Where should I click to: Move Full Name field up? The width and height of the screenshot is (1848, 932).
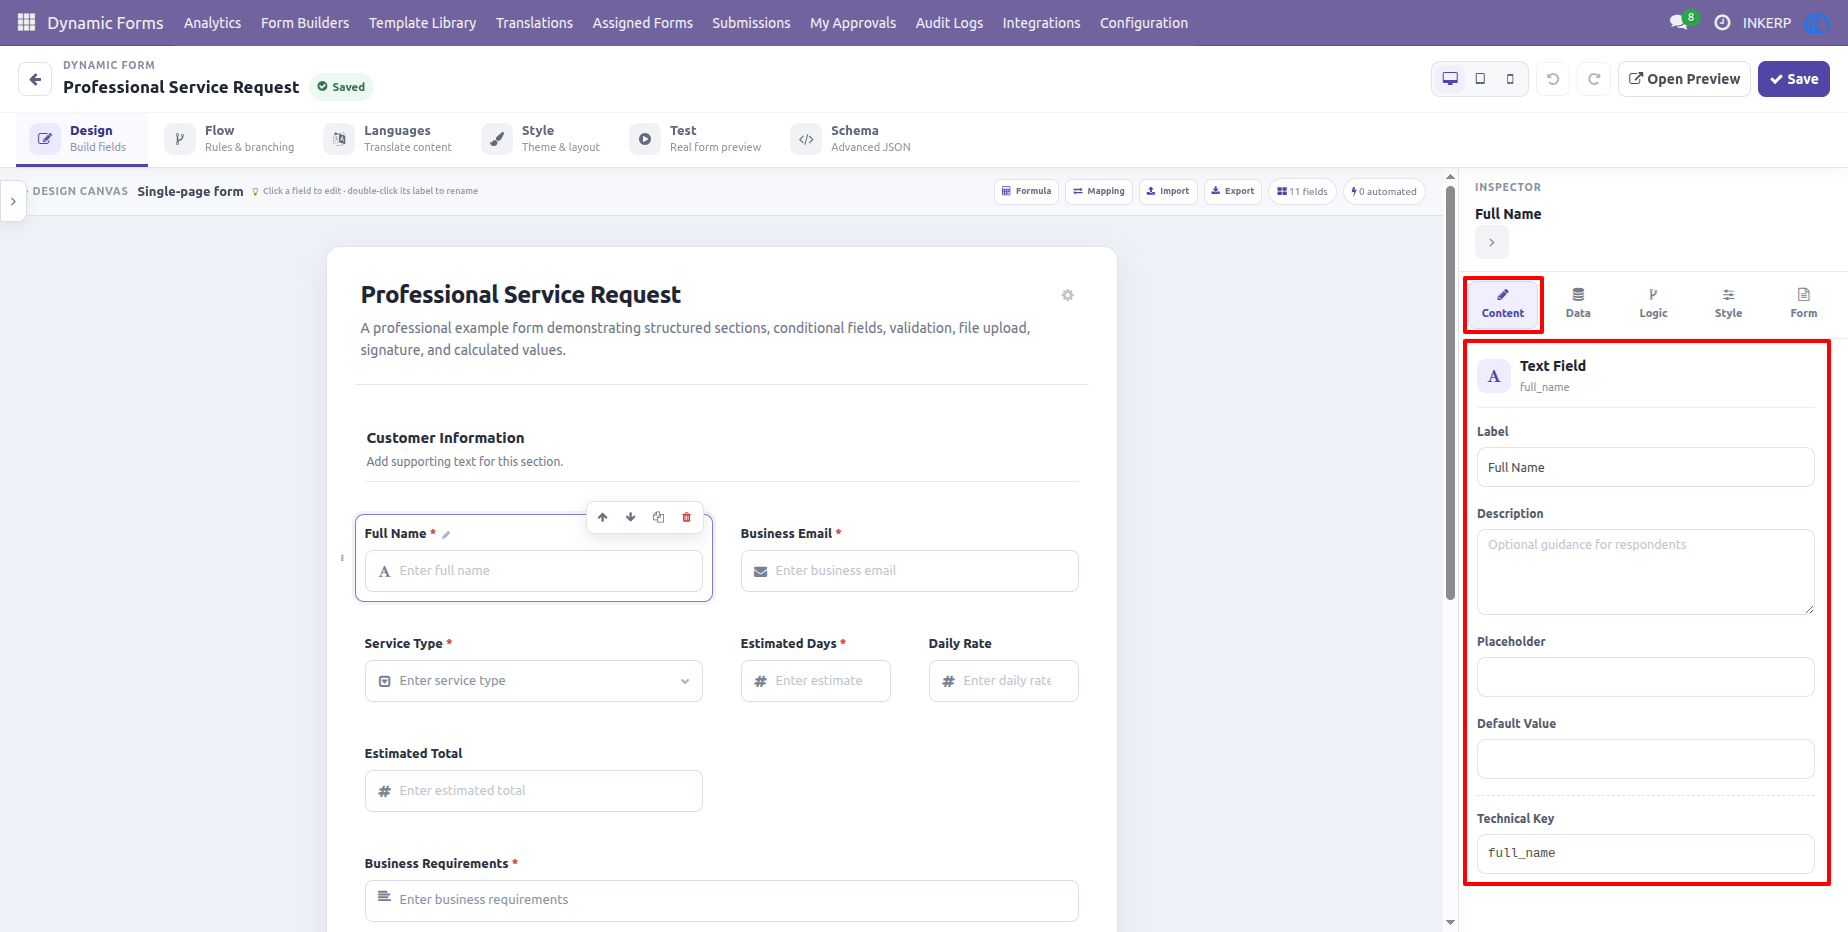point(603,517)
